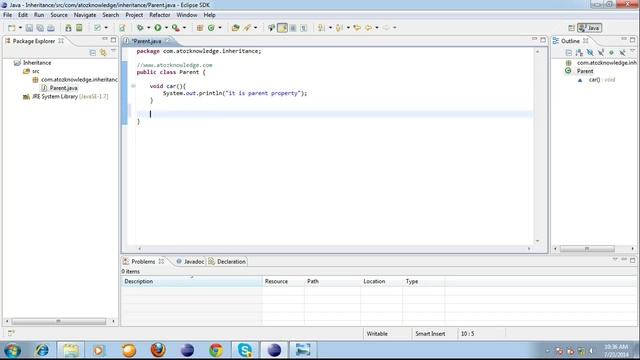Click the External Tools run icon
Viewport: 640px width, 360px height.
pos(176,28)
